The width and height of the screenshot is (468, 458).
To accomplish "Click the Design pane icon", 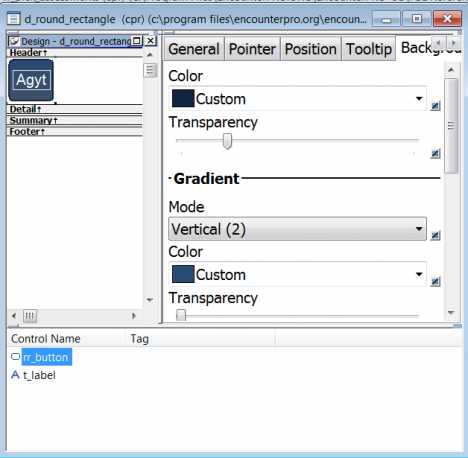I will (14, 41).
